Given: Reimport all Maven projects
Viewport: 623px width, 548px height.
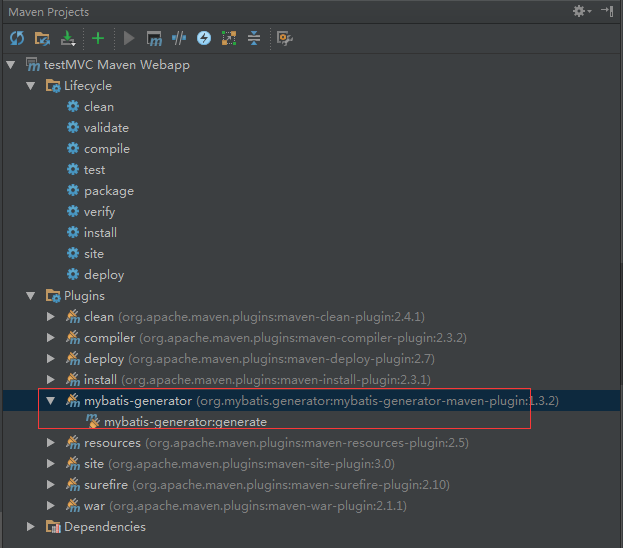Looking at the screenshot, I should pyautogui.click(x=17, y=39).
